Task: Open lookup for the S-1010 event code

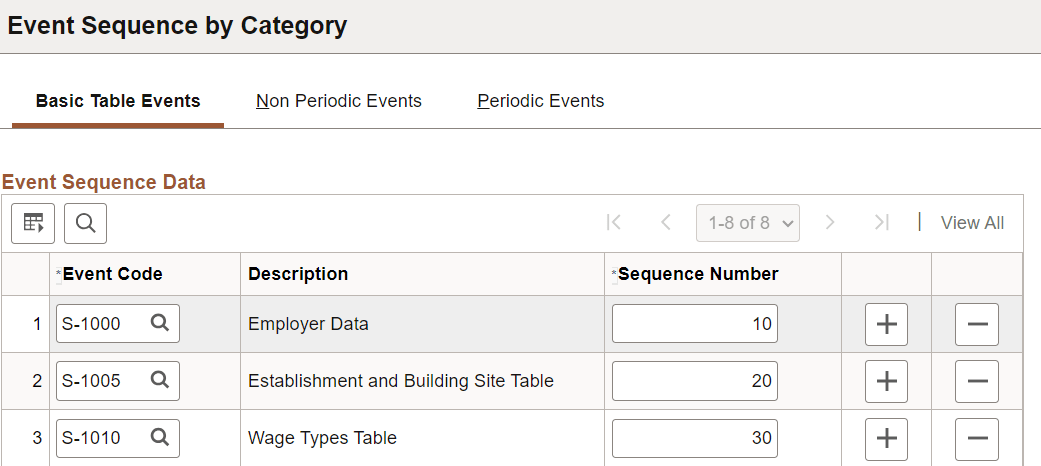Action: click(159, 437)
